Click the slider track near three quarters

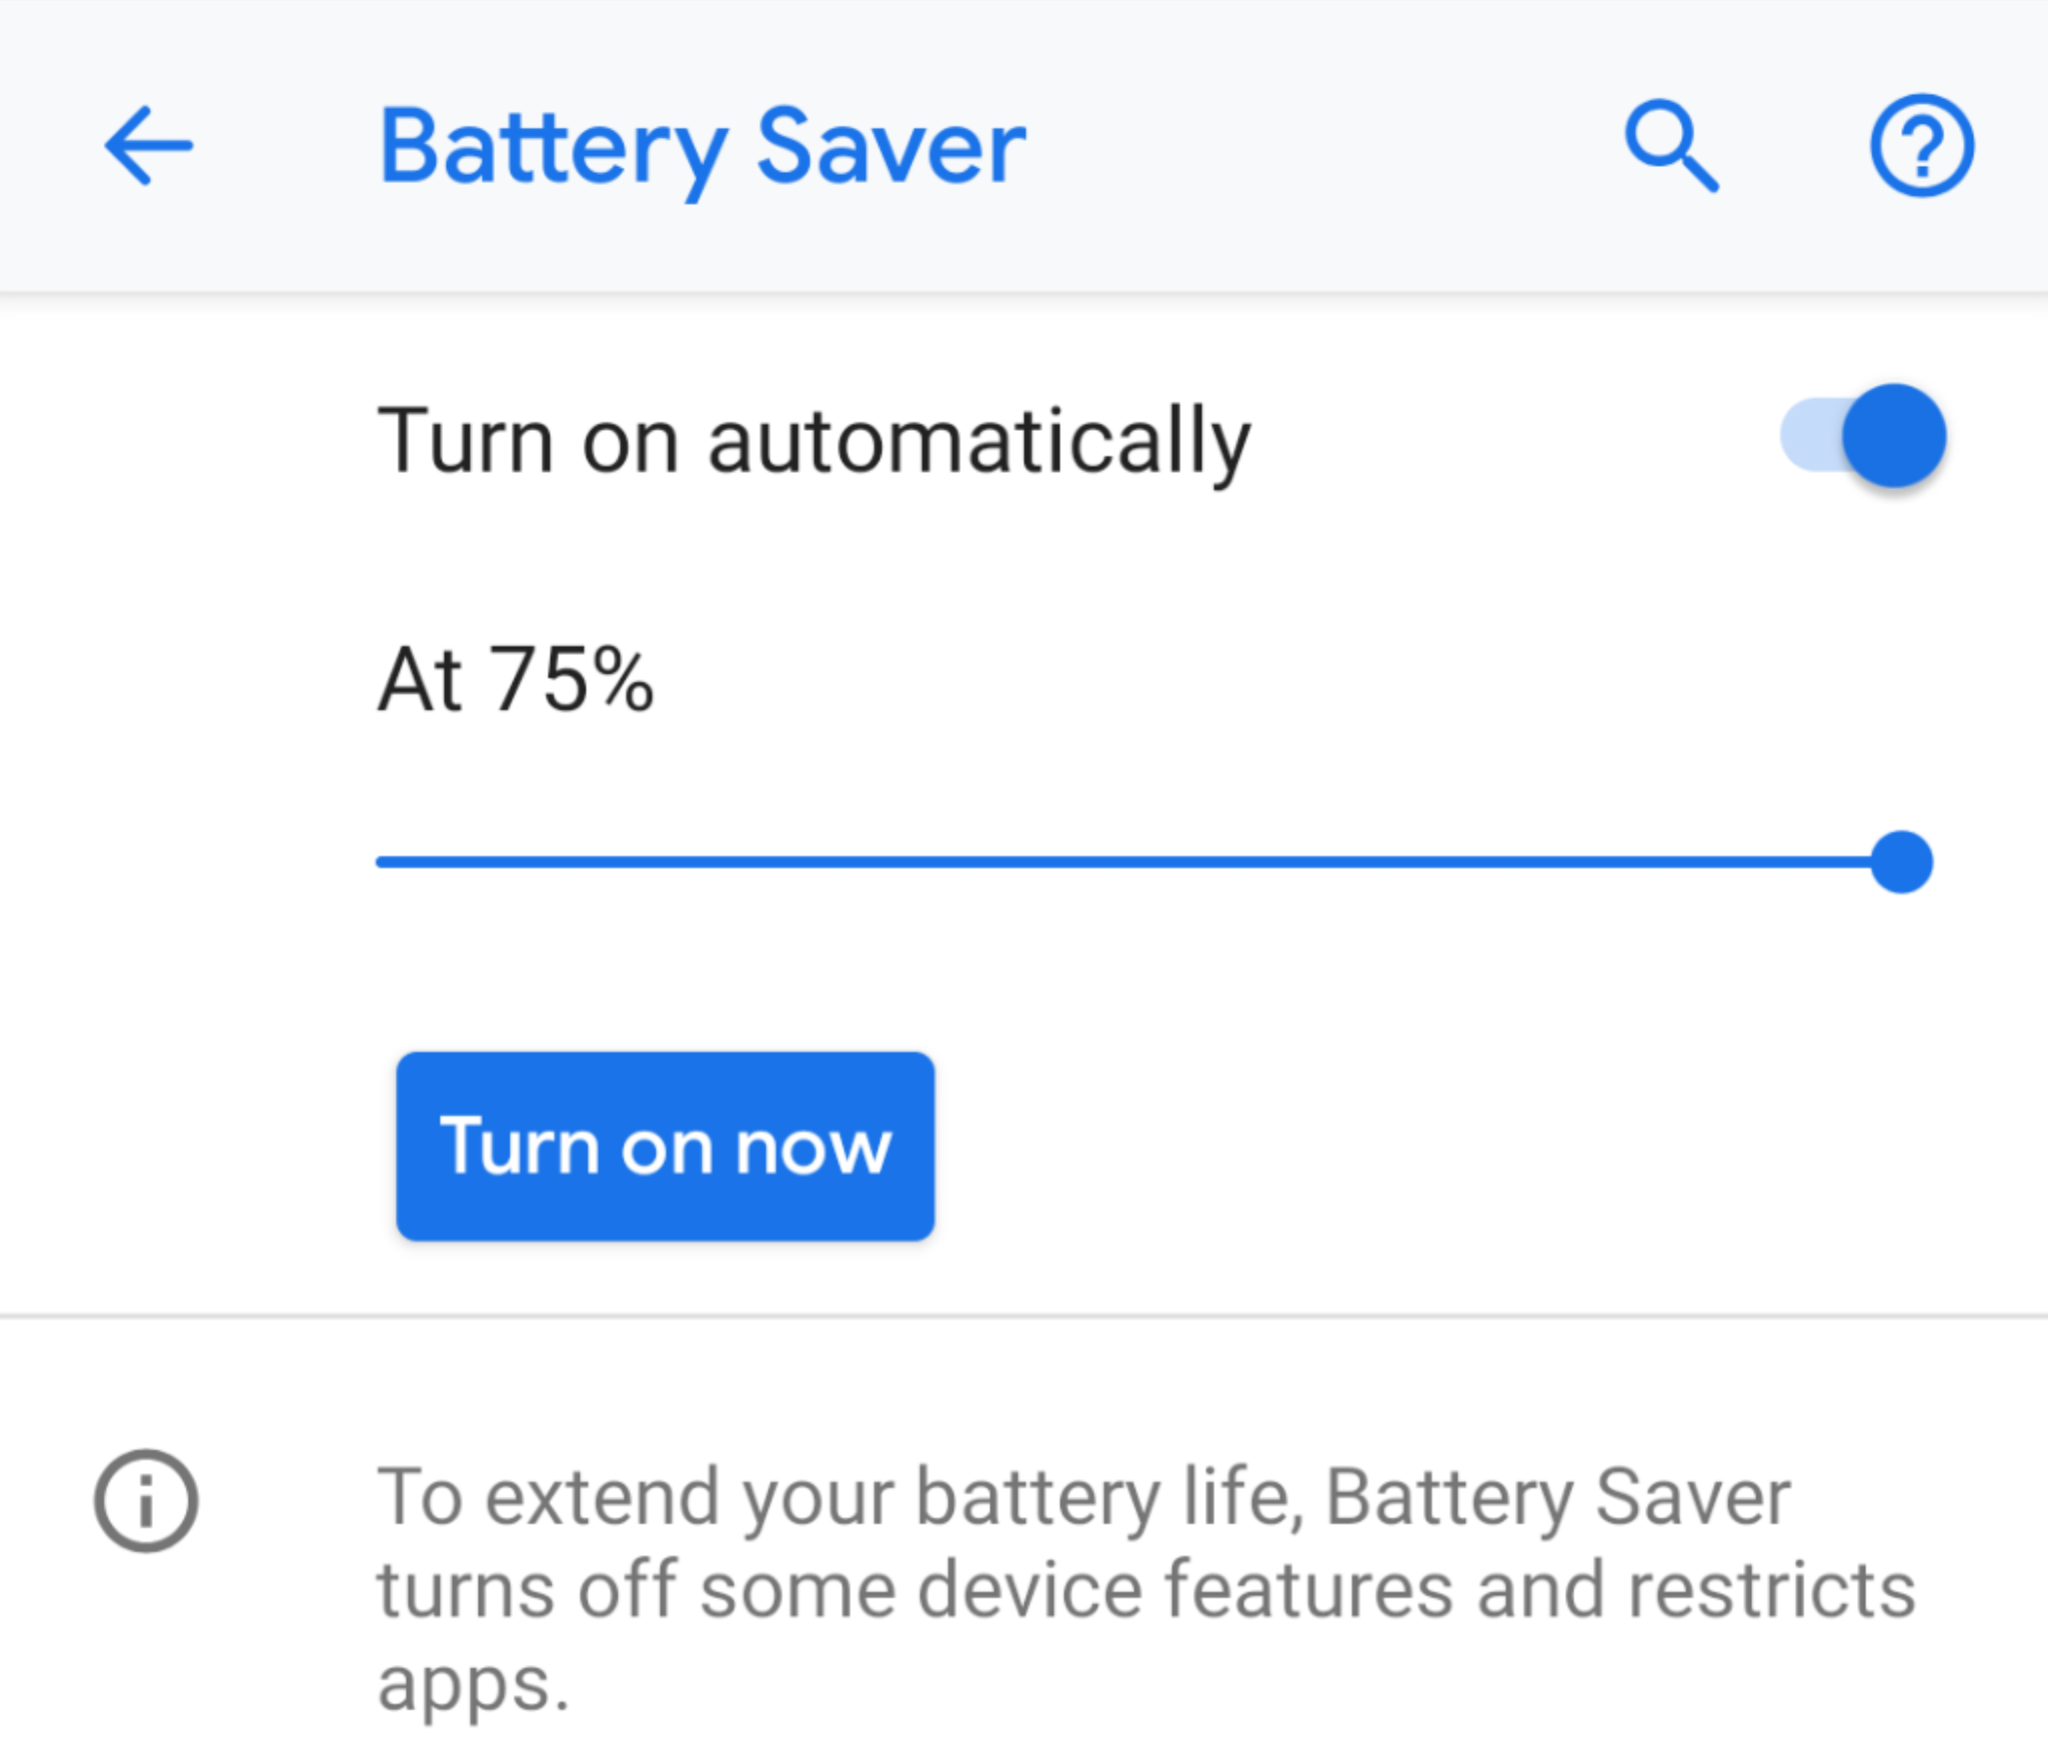[1520, 862]
